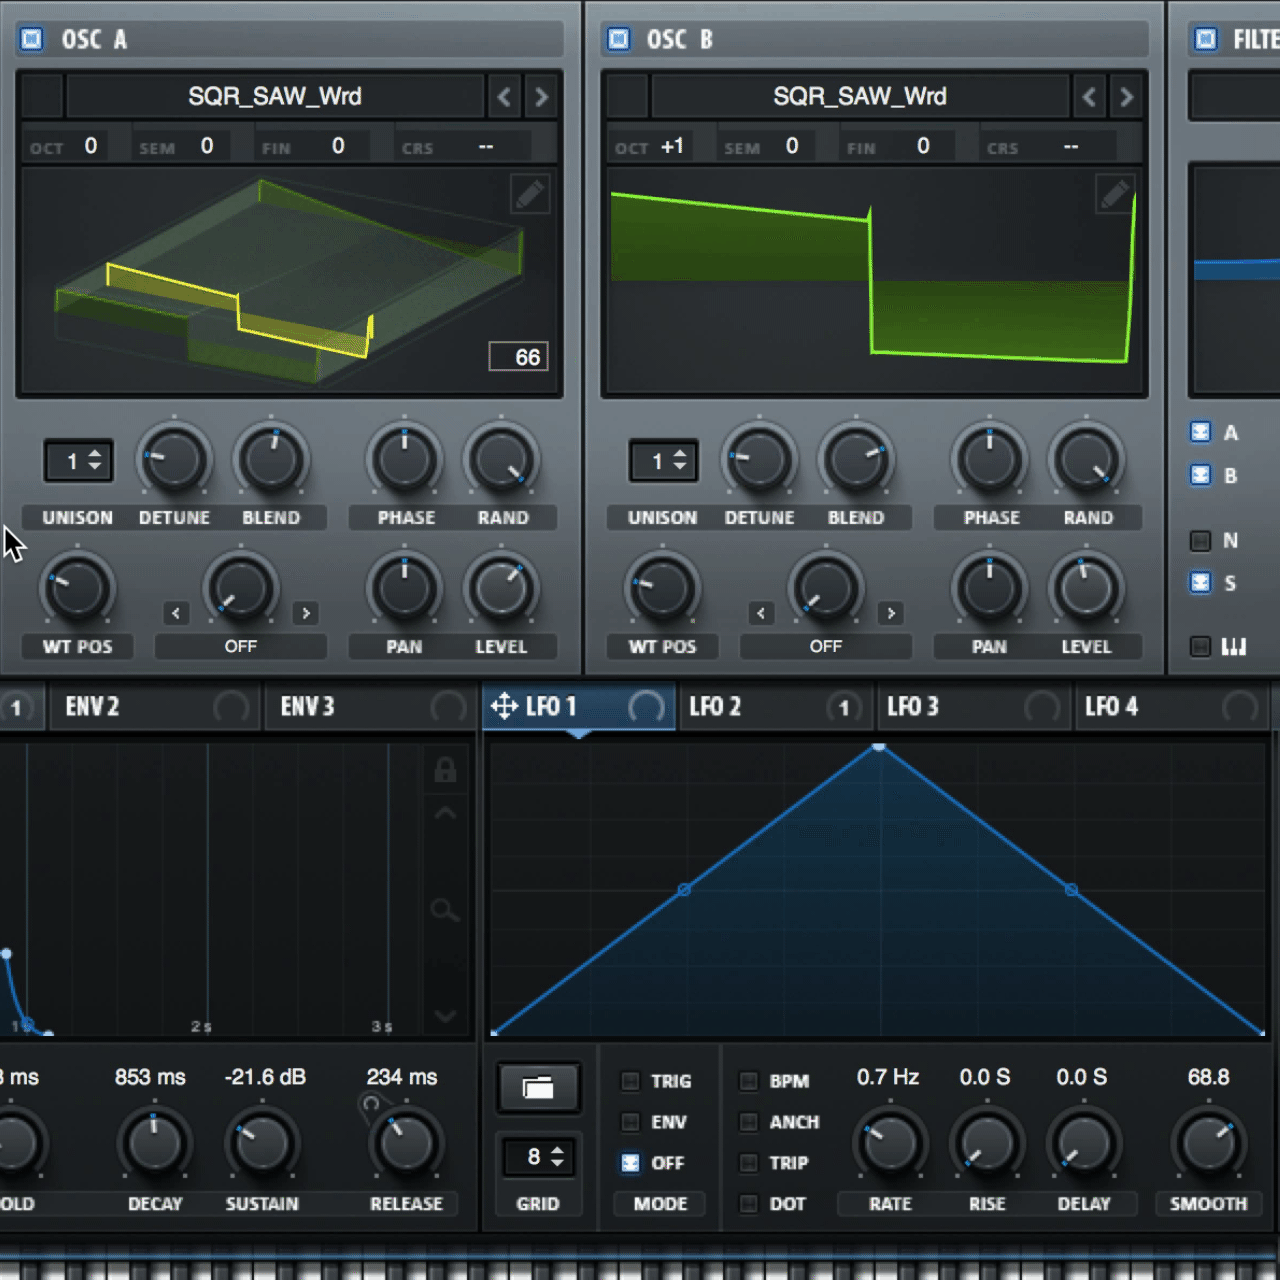
Task: Click LFO peak node at top of triangle
Action: [x=878, y=746]
